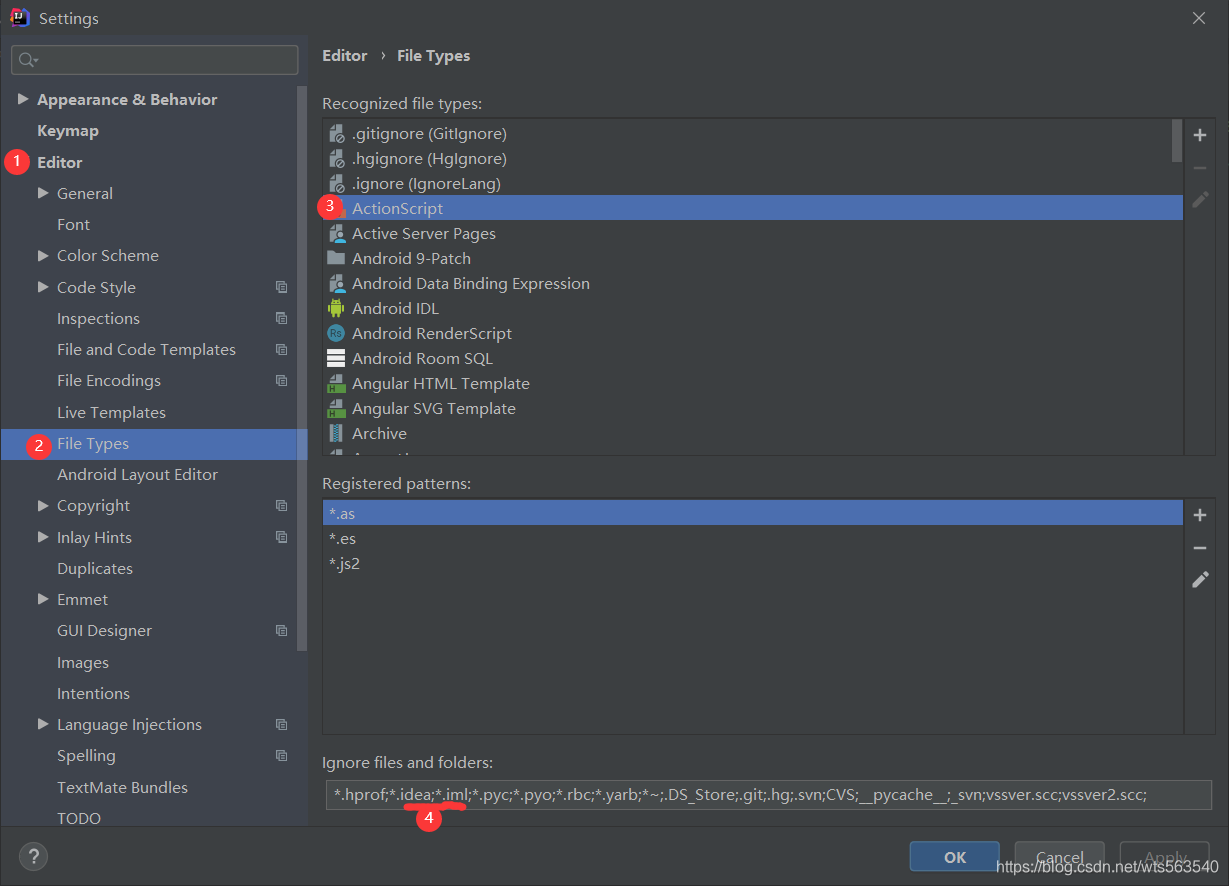This screenshot has height=886, width=1229.
Task: Expand the Code Style node
Action: (43, 287)
